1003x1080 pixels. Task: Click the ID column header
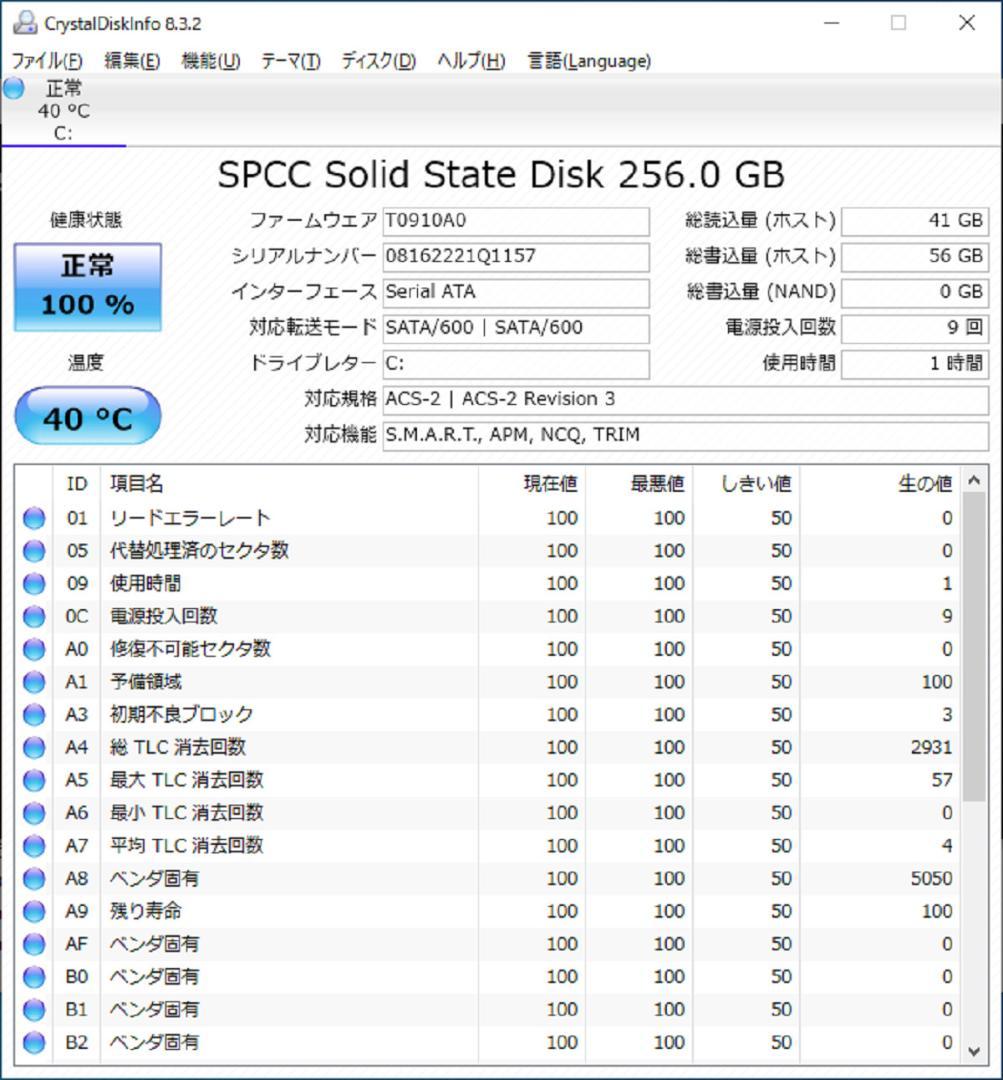tap(76, 484)
